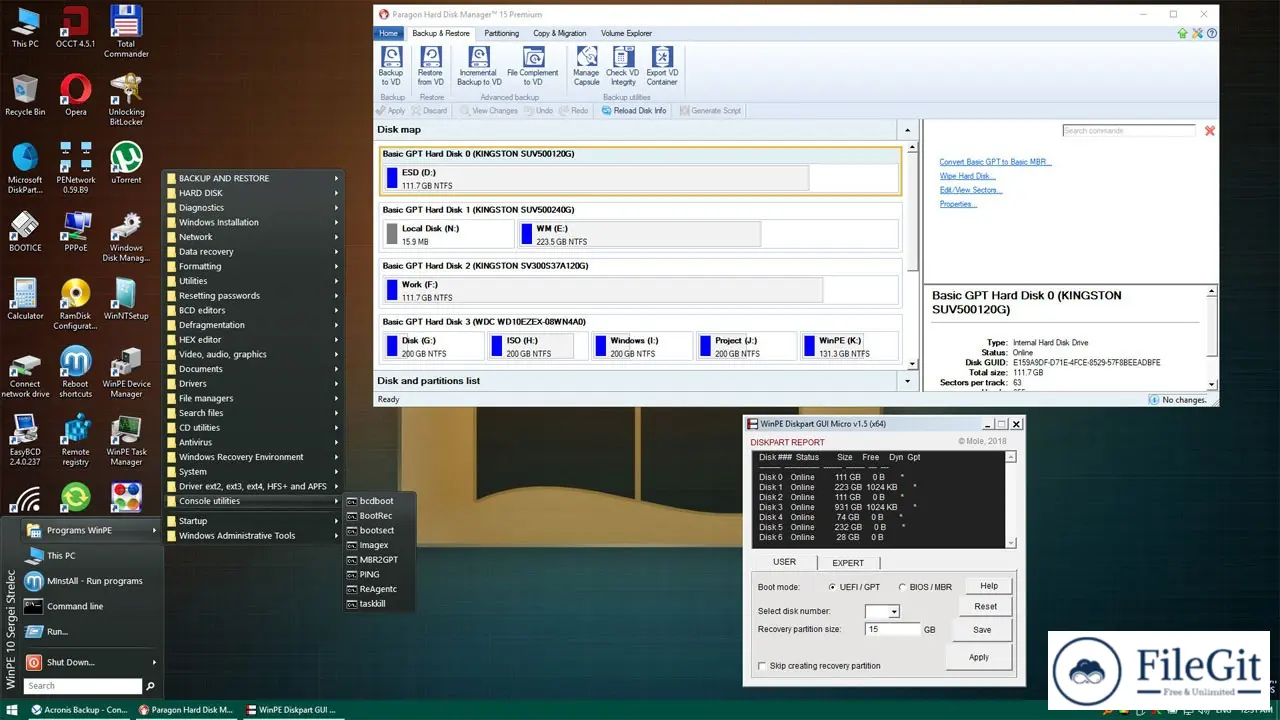Expand Diagnostics start menu folder
The height and width of the screenshot is (720, 1280).
(x=253, y=208)
